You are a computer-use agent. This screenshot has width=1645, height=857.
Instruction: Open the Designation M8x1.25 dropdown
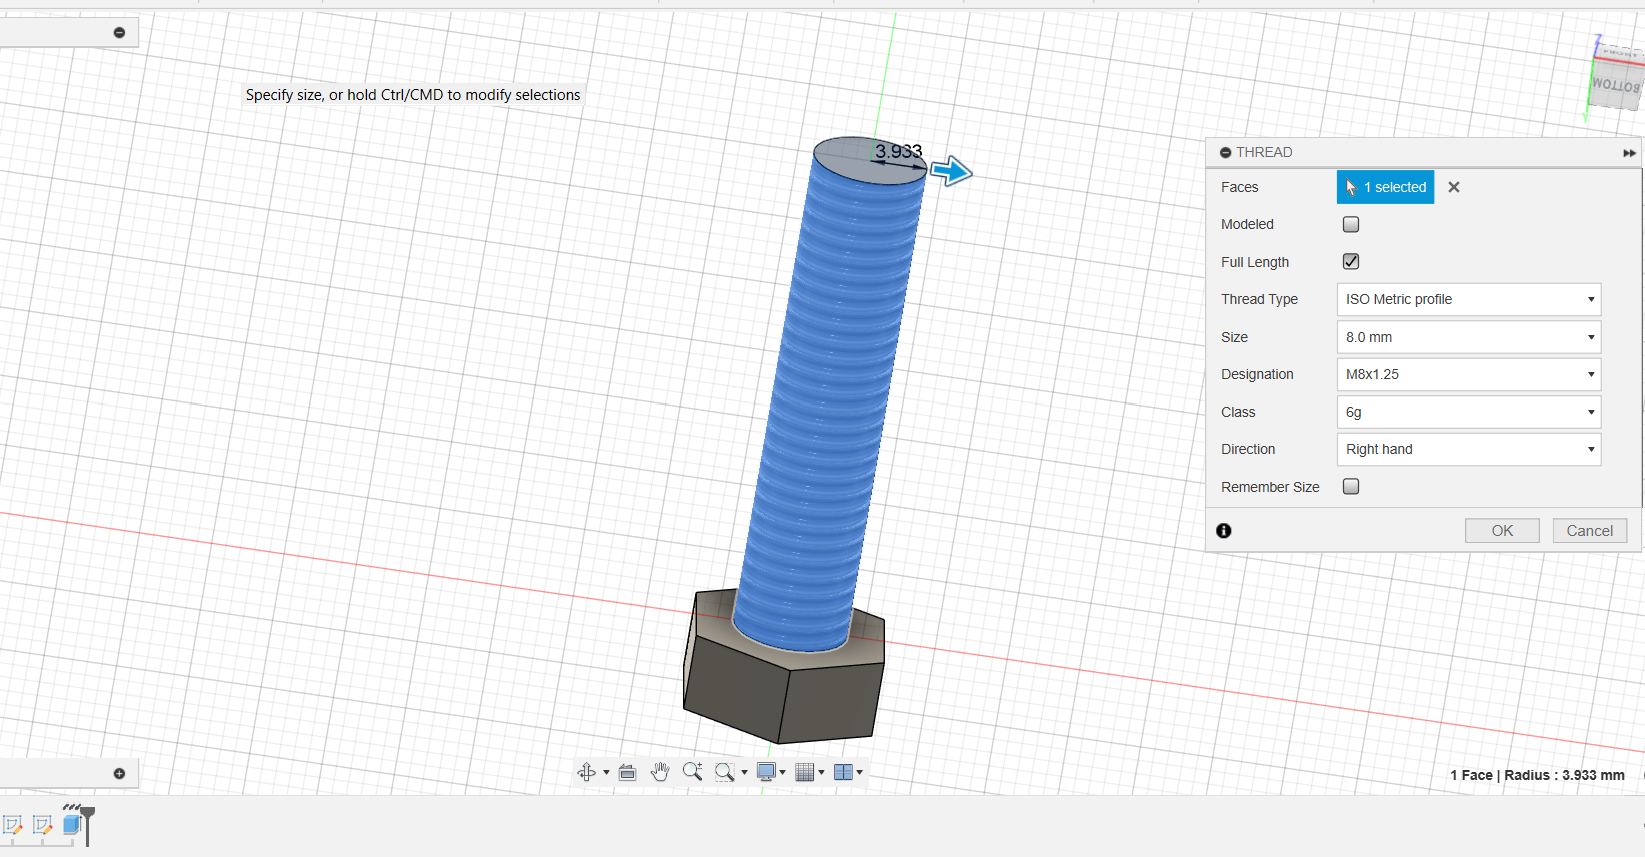click(1468, 374)
